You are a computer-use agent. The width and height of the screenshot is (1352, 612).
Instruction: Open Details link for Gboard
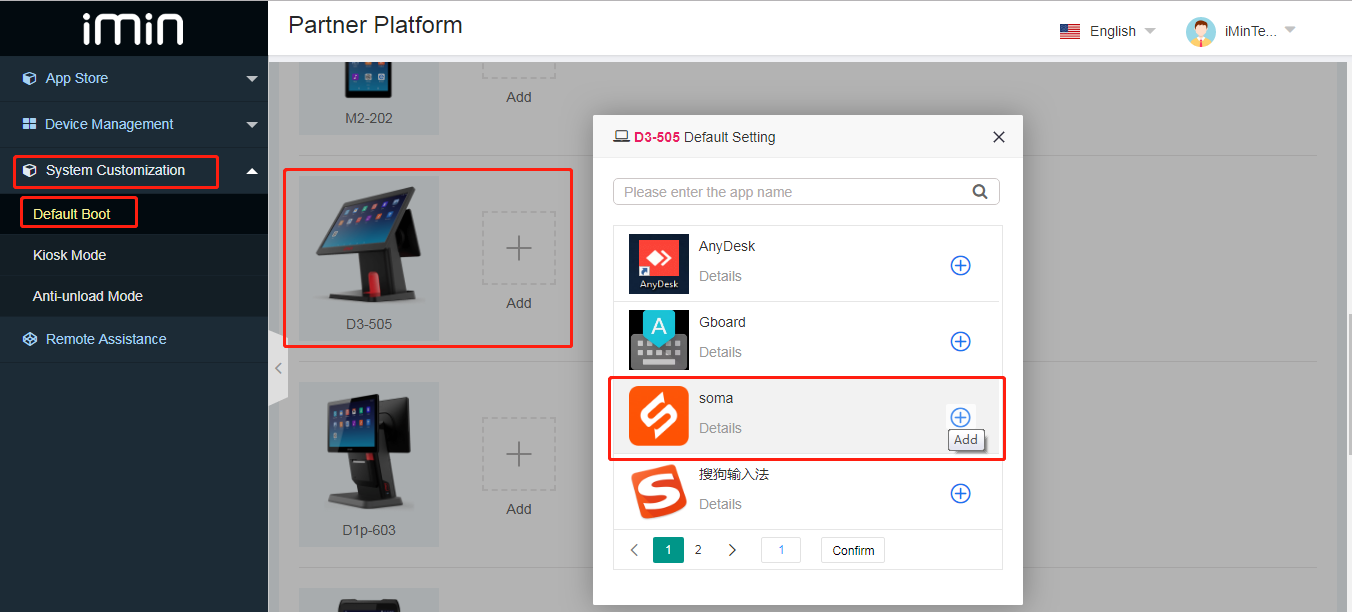tap(720, 352)
